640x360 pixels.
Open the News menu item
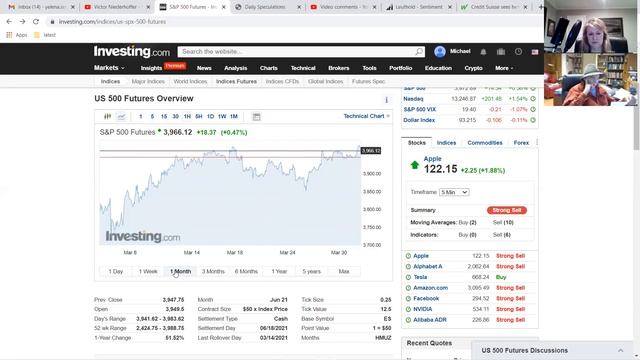coord(204,68)
